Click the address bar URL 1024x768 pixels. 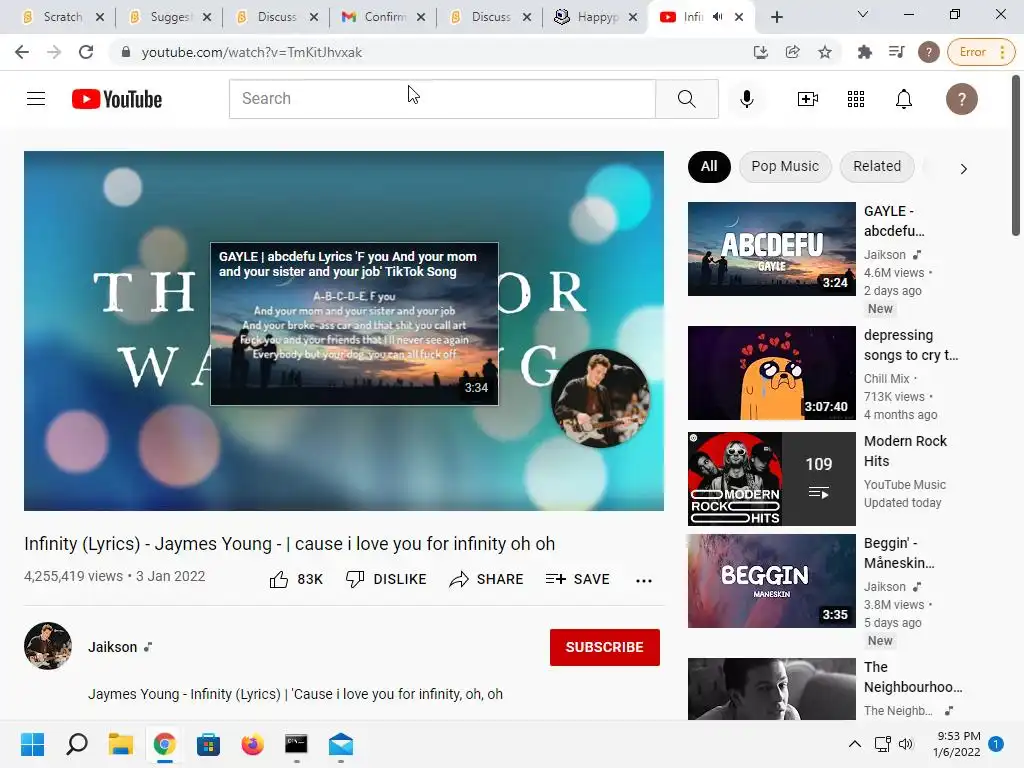[x=251, y=52]
